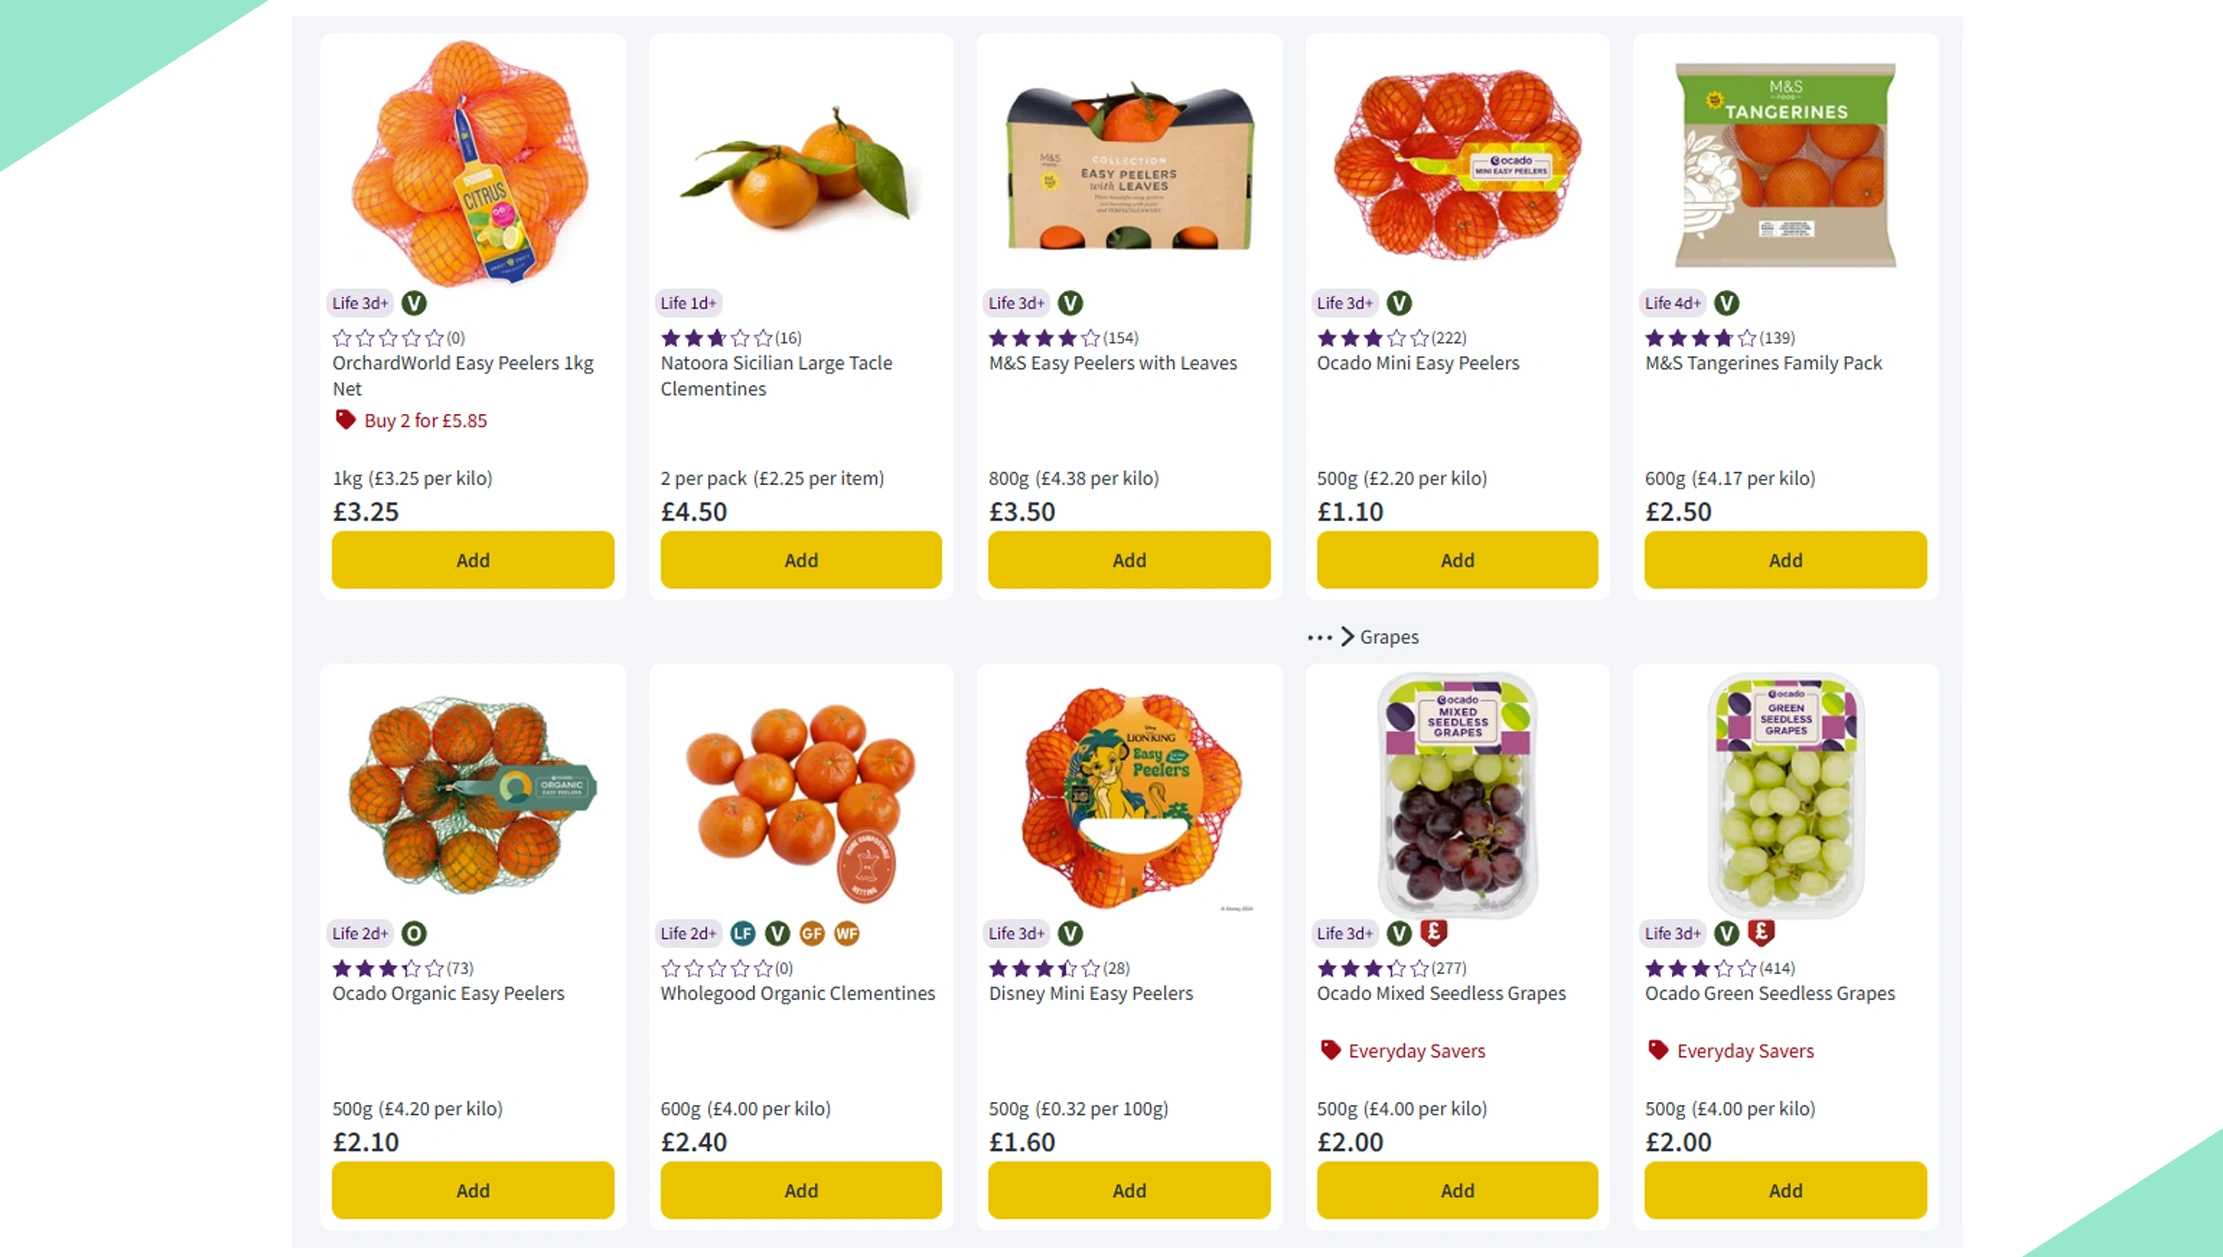The height and width of the screenshot is (1257, 2223).
Task: Click the pound badge on Ocado Green Seedless Grapes
Action: pos(1761,932)
